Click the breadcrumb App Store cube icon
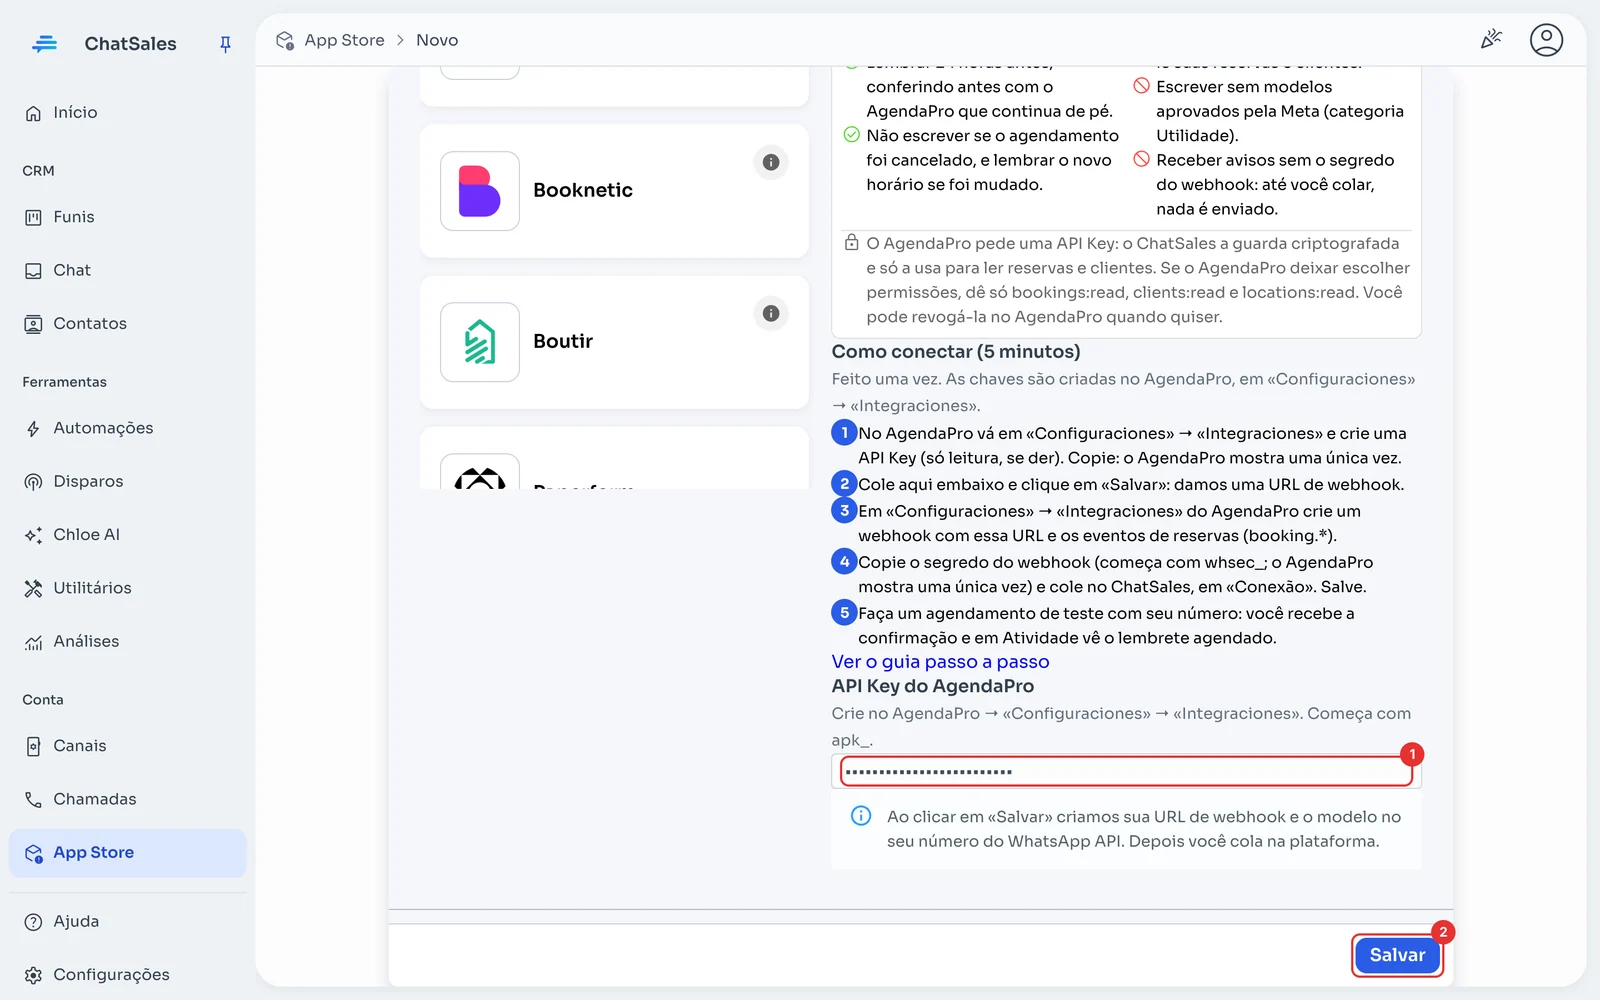Screen dimensions: 1600x1000 285,40
